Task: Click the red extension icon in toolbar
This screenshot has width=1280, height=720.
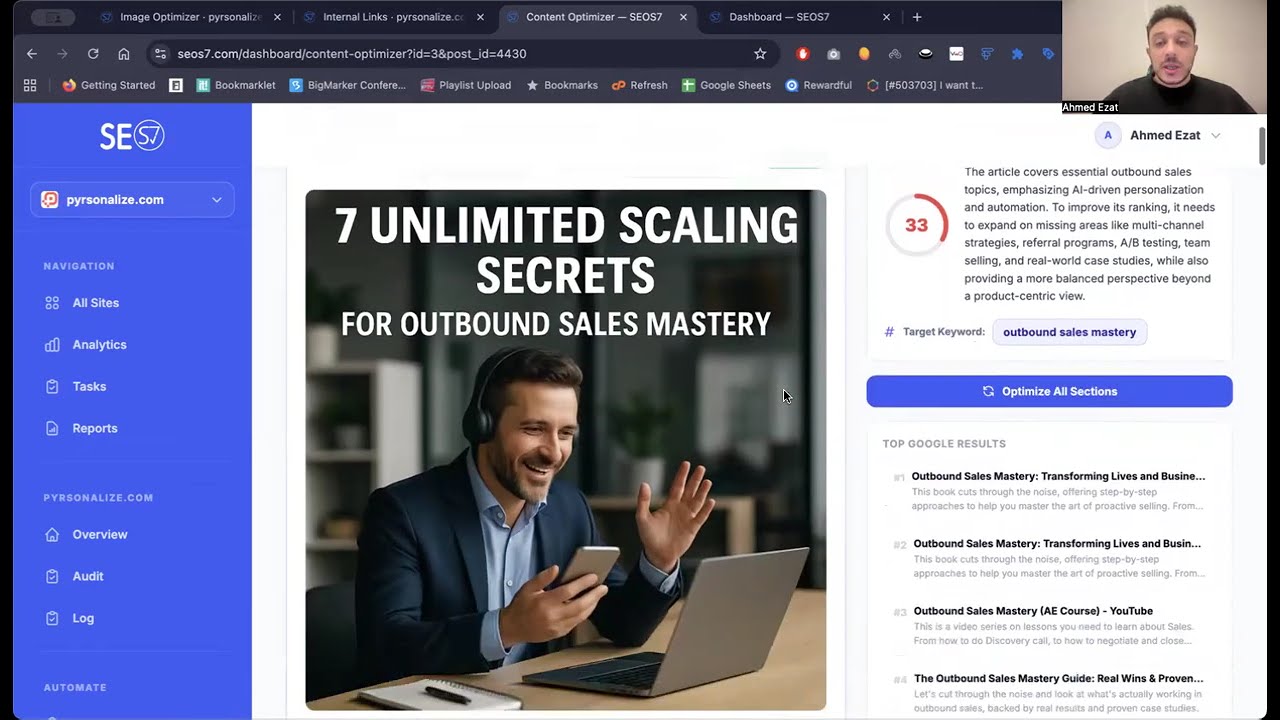Action: click(803, 54)
